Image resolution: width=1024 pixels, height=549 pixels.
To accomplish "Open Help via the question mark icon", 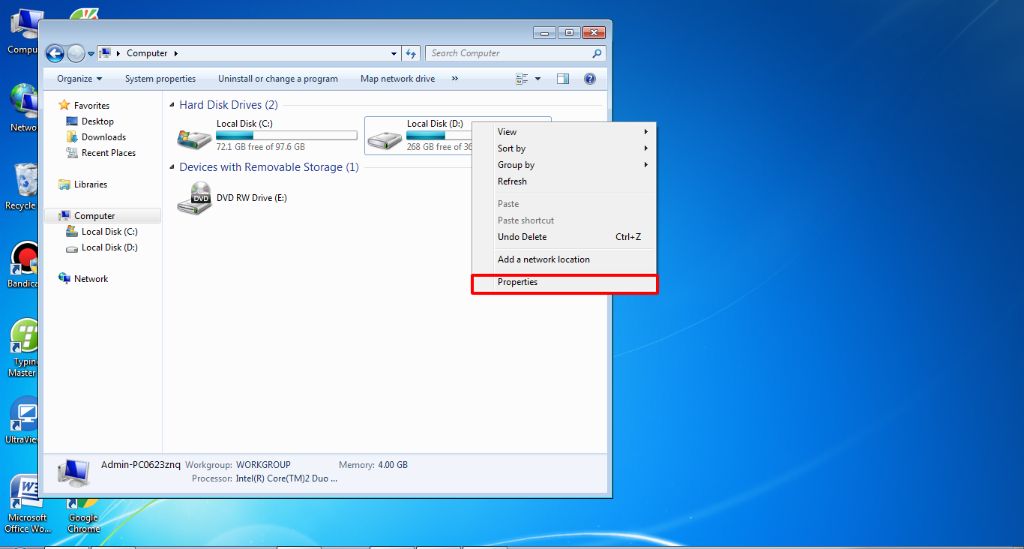I will (590, 79).
